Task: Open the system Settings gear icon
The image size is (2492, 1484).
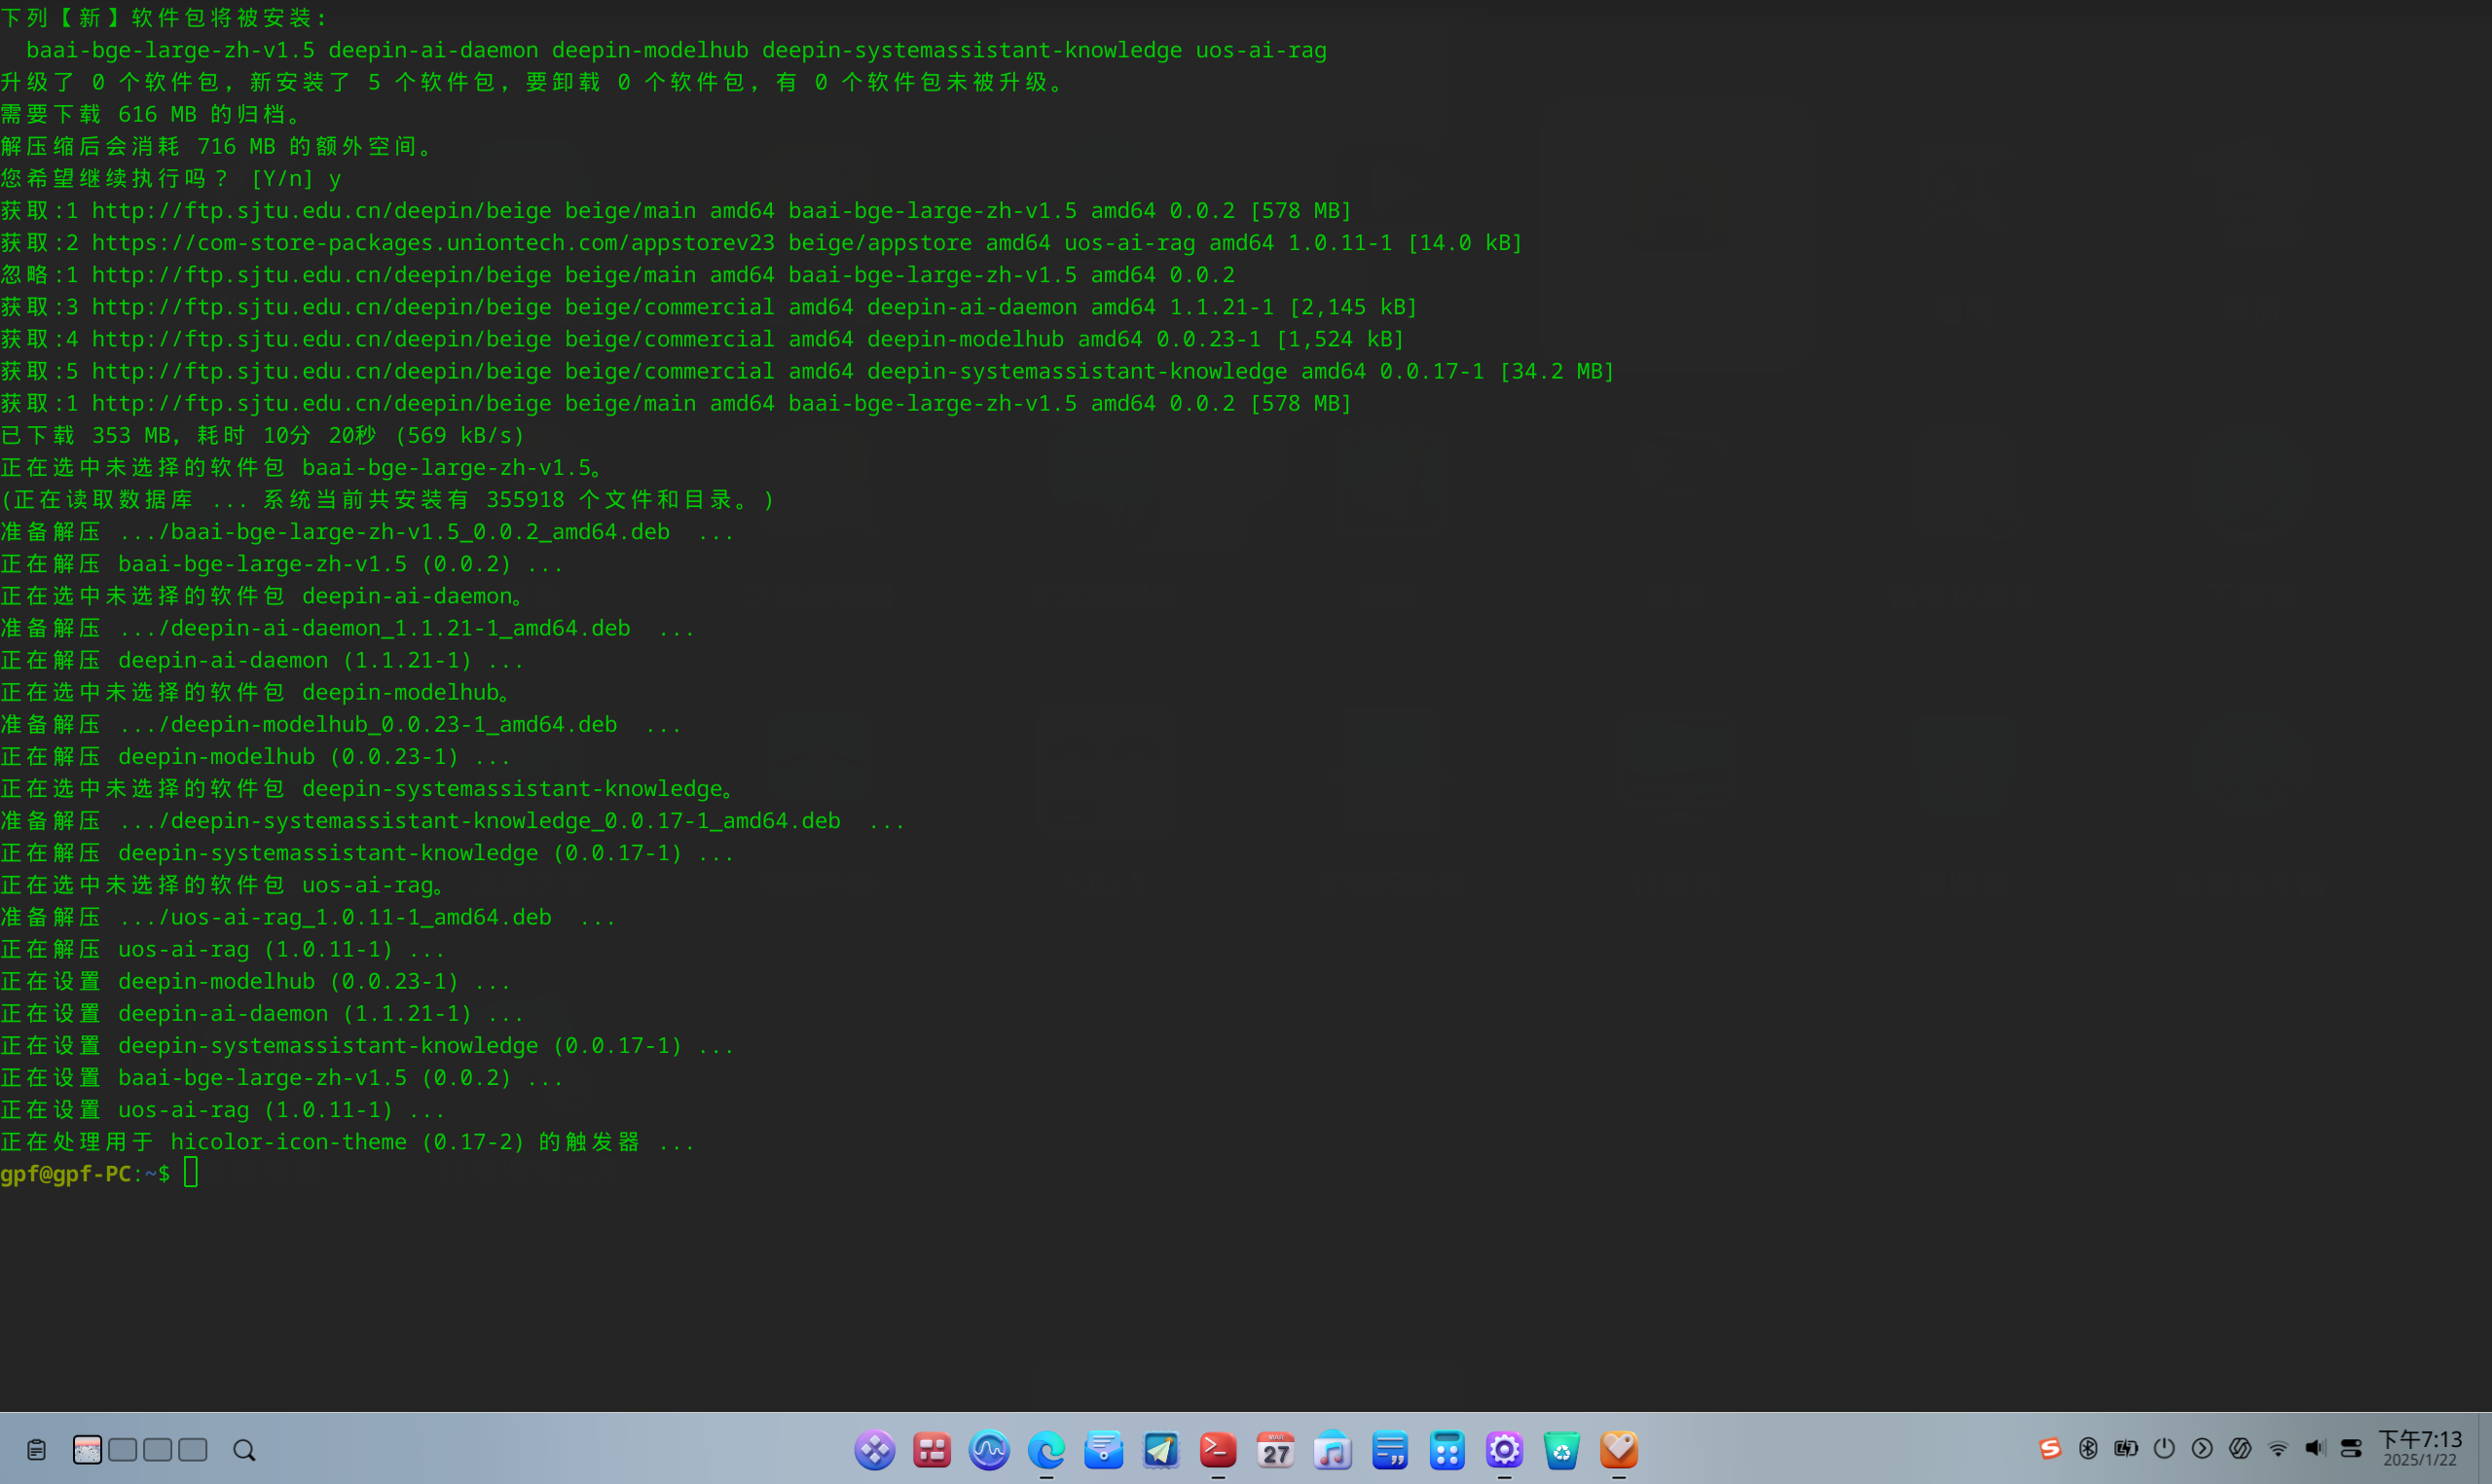Action: (x=1504, y=1449)
